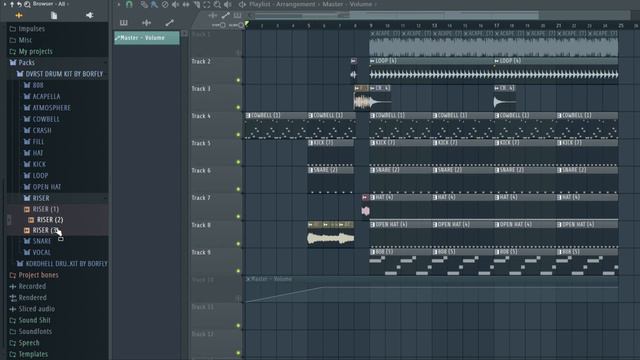Select the Delete tool in playlist toolbar

coord(164,4)
